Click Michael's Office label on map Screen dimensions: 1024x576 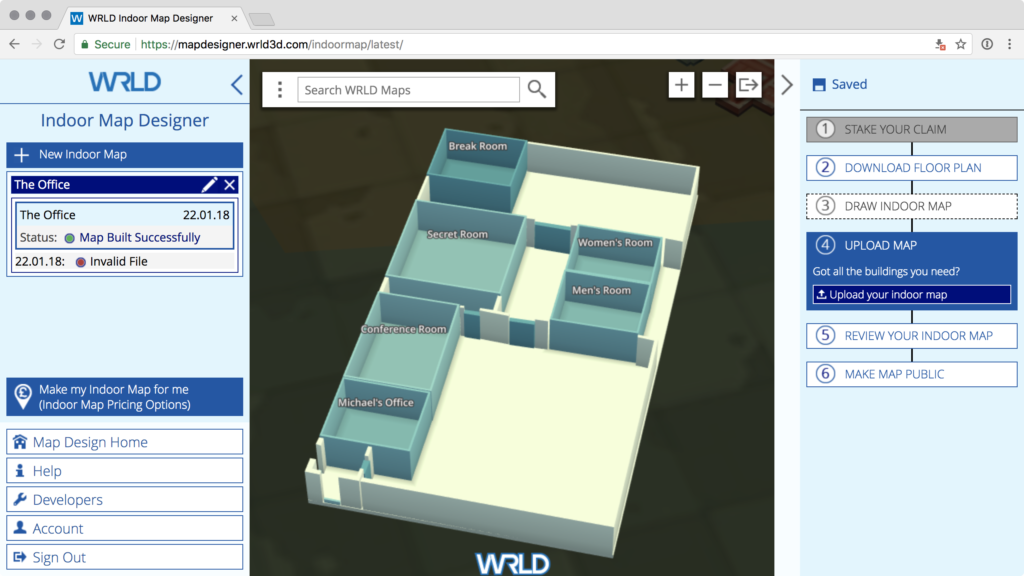tap(376, 403)
